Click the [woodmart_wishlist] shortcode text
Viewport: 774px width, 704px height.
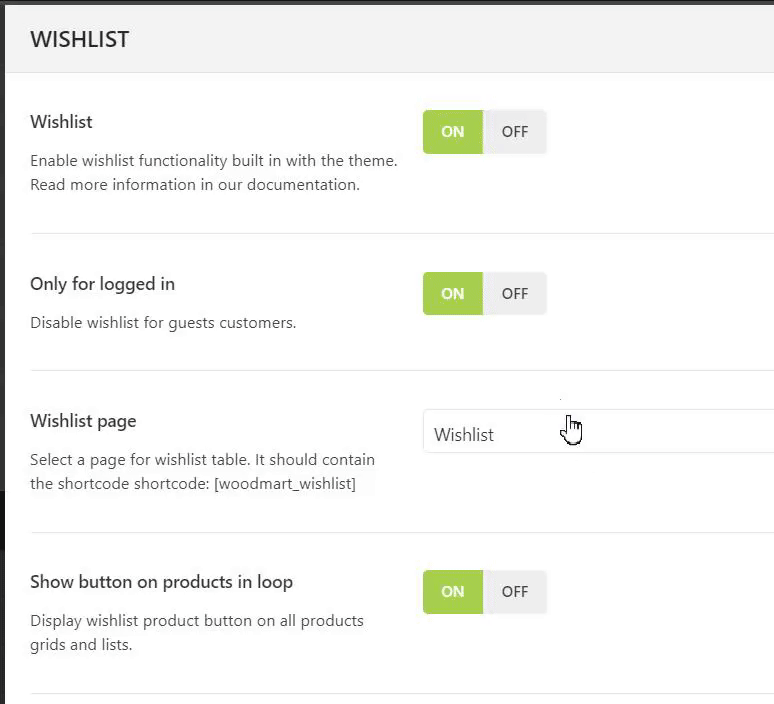285,485
